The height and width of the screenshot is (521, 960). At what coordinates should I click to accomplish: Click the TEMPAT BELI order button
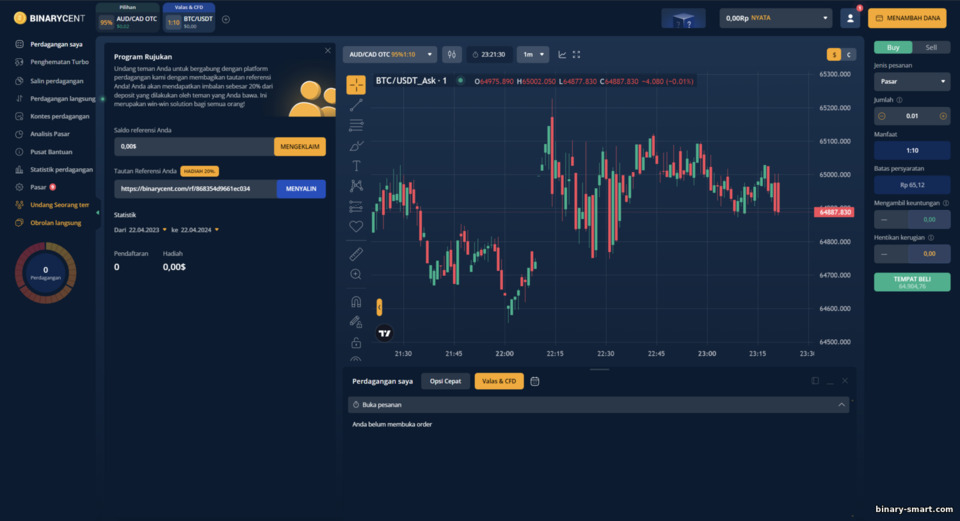(x=912, y=282)
